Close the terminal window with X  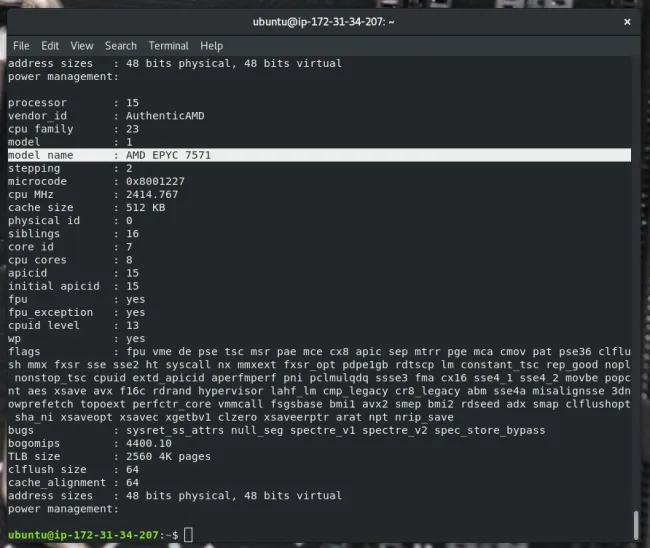click(627, 22)
